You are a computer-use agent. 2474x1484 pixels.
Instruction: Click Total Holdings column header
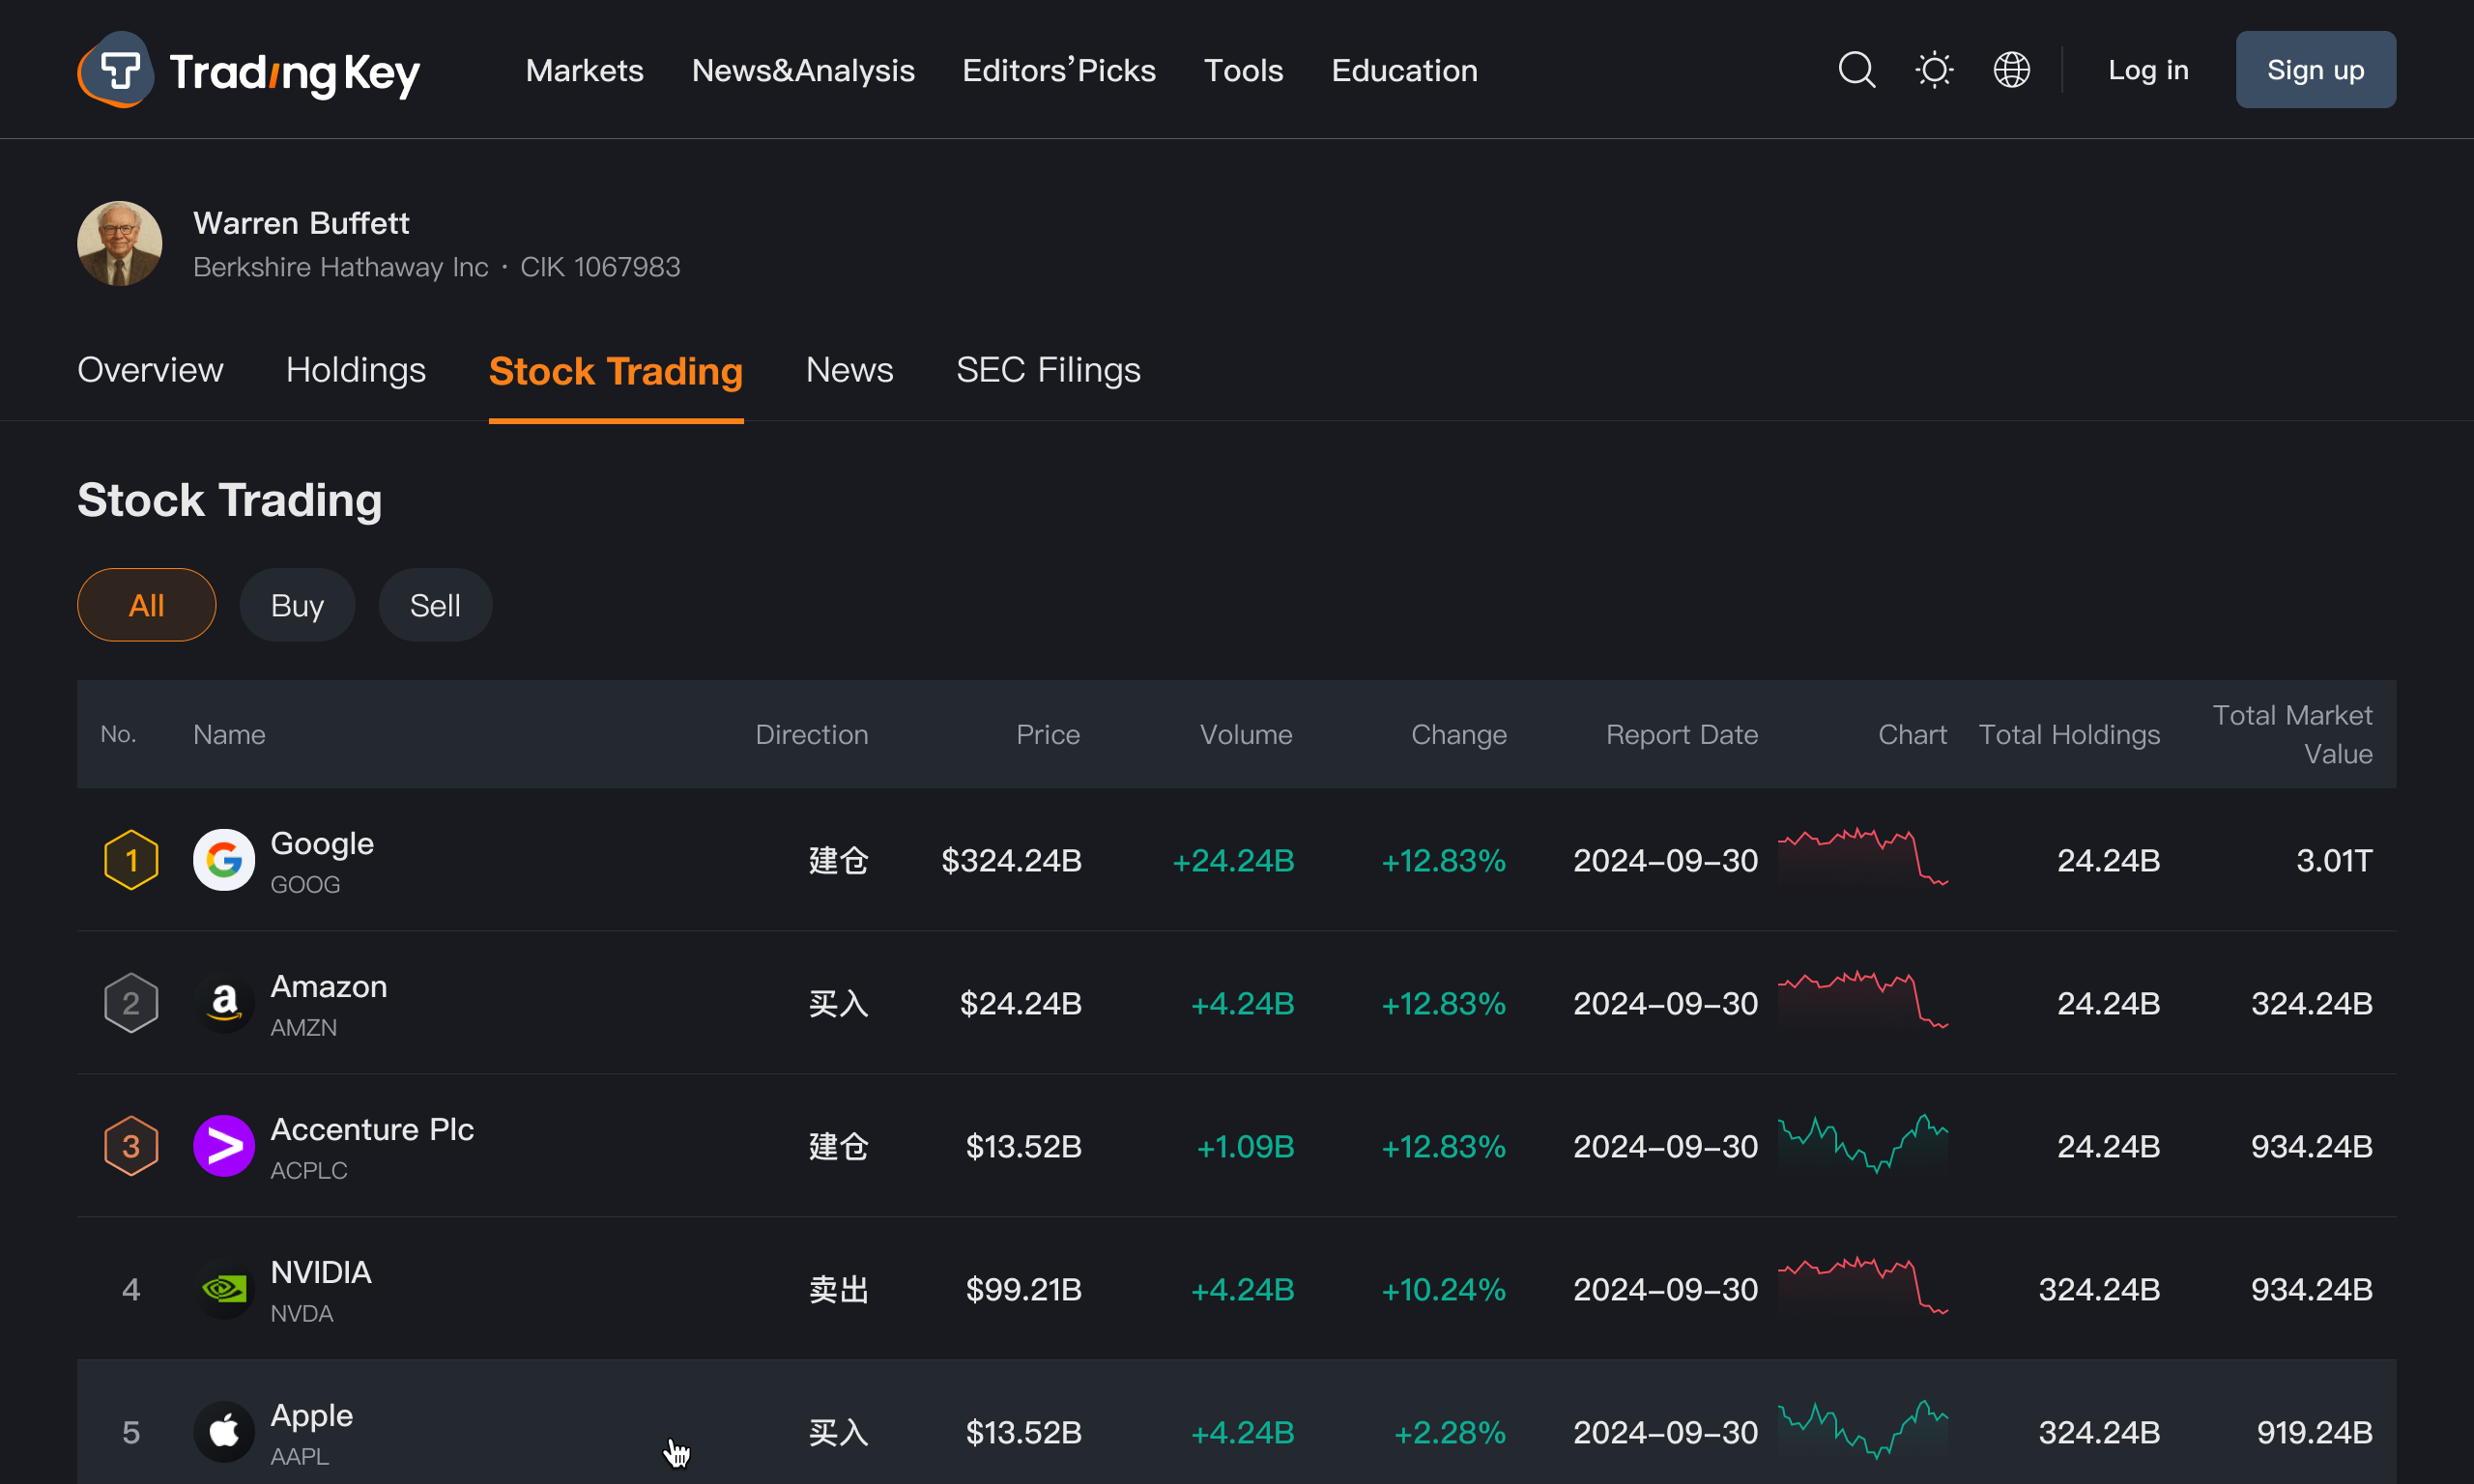coord(2069,735)
